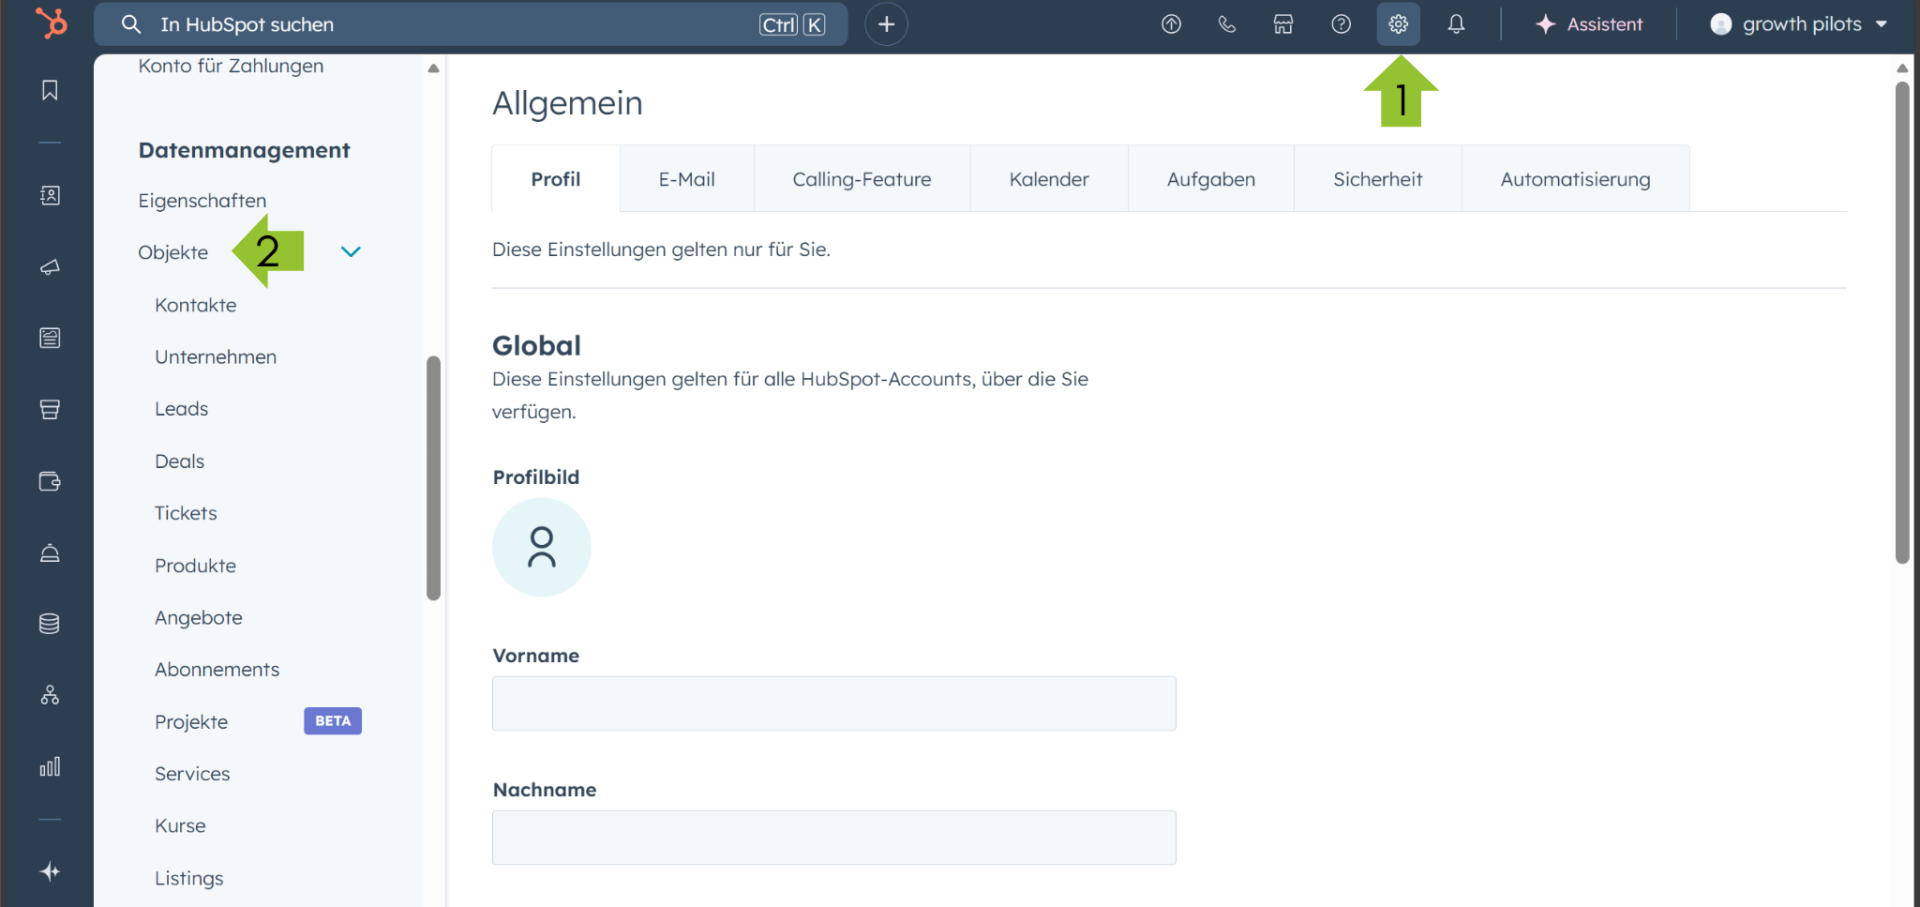Collapse the Objekte section chevron
This screenshot has height=907, width=1920.
(x=350, y=252)
